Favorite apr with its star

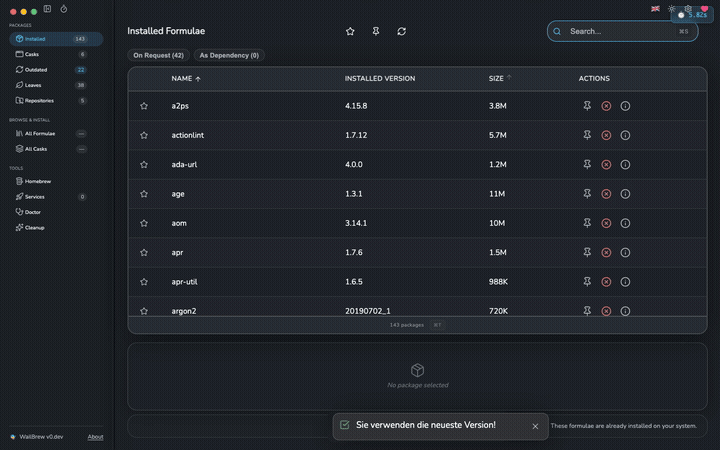(x=144, y=253)
